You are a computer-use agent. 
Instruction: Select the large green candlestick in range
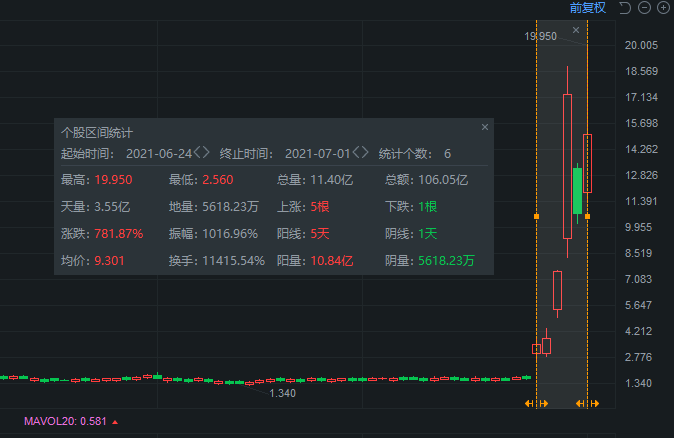pos(577,190)
